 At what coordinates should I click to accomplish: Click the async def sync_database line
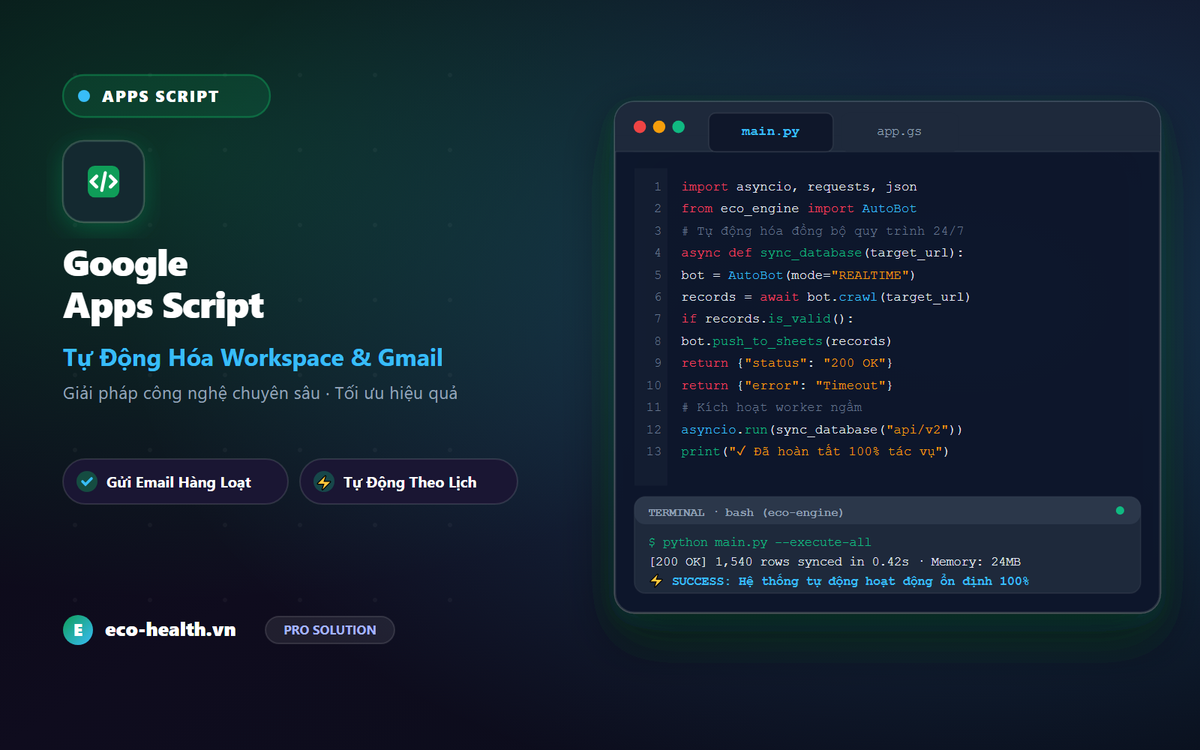823,253
